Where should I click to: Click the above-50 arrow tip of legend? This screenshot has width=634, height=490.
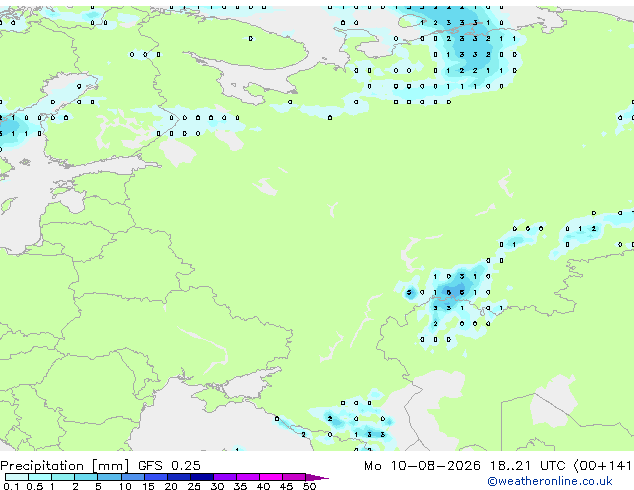pyautogui.click(x=317, y=477)
